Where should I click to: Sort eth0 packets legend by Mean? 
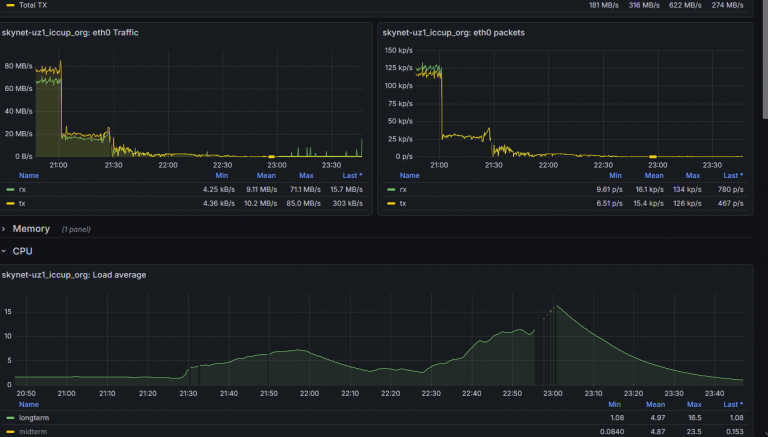click(654, 175)
